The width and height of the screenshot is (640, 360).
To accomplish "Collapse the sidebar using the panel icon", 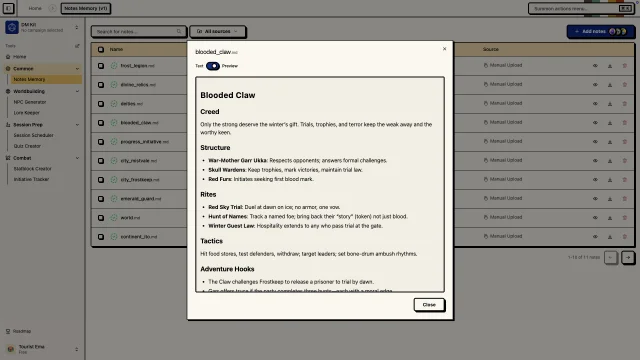I will pos(8,8).
